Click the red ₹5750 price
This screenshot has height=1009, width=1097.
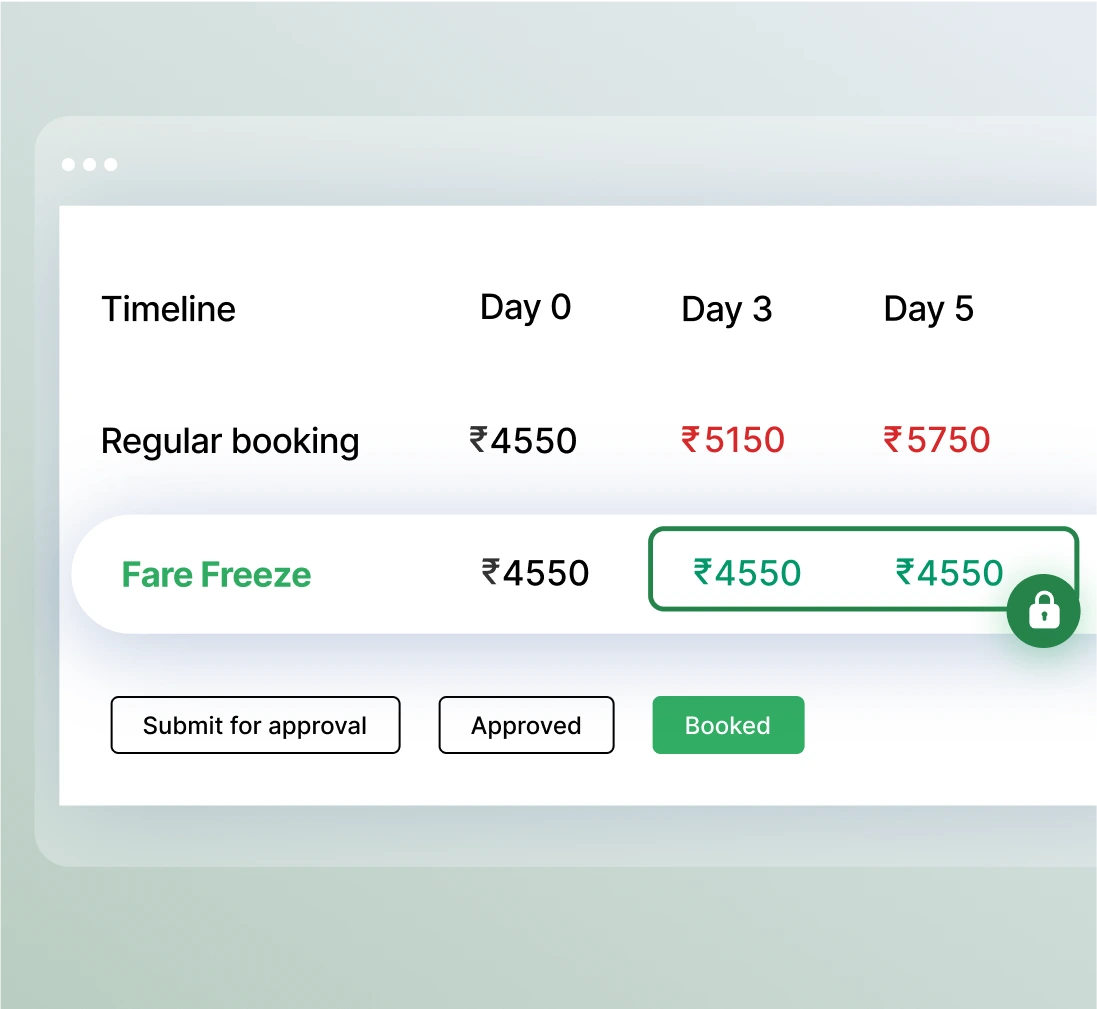click(937, 439)
